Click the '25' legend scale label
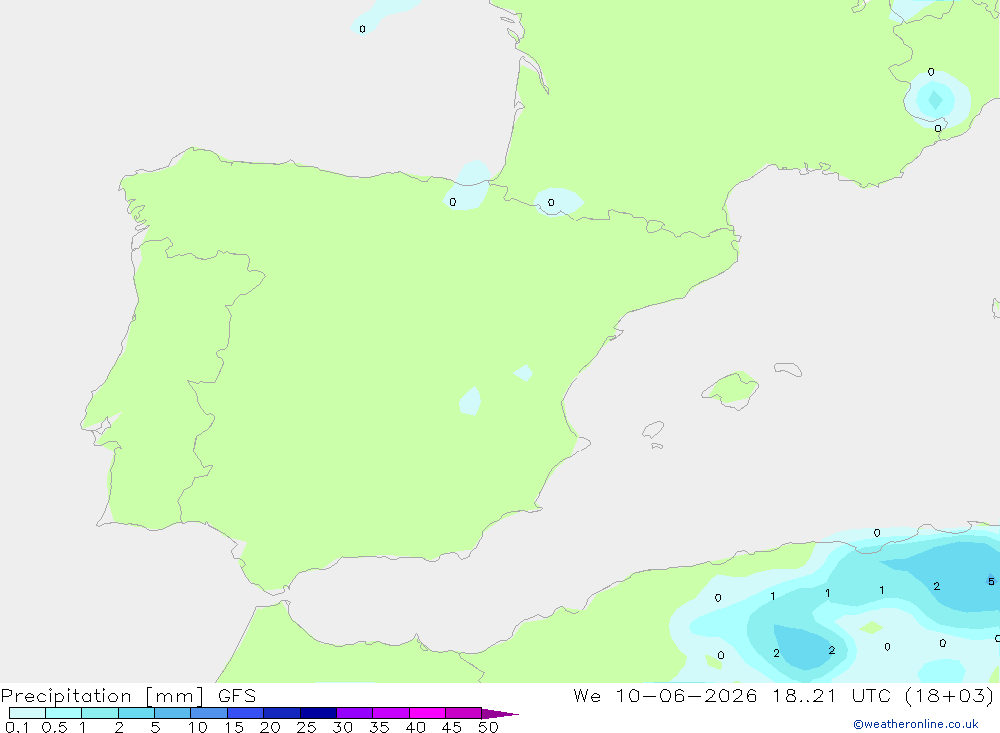Screen dimensions: 1000x733 [307, 727]
